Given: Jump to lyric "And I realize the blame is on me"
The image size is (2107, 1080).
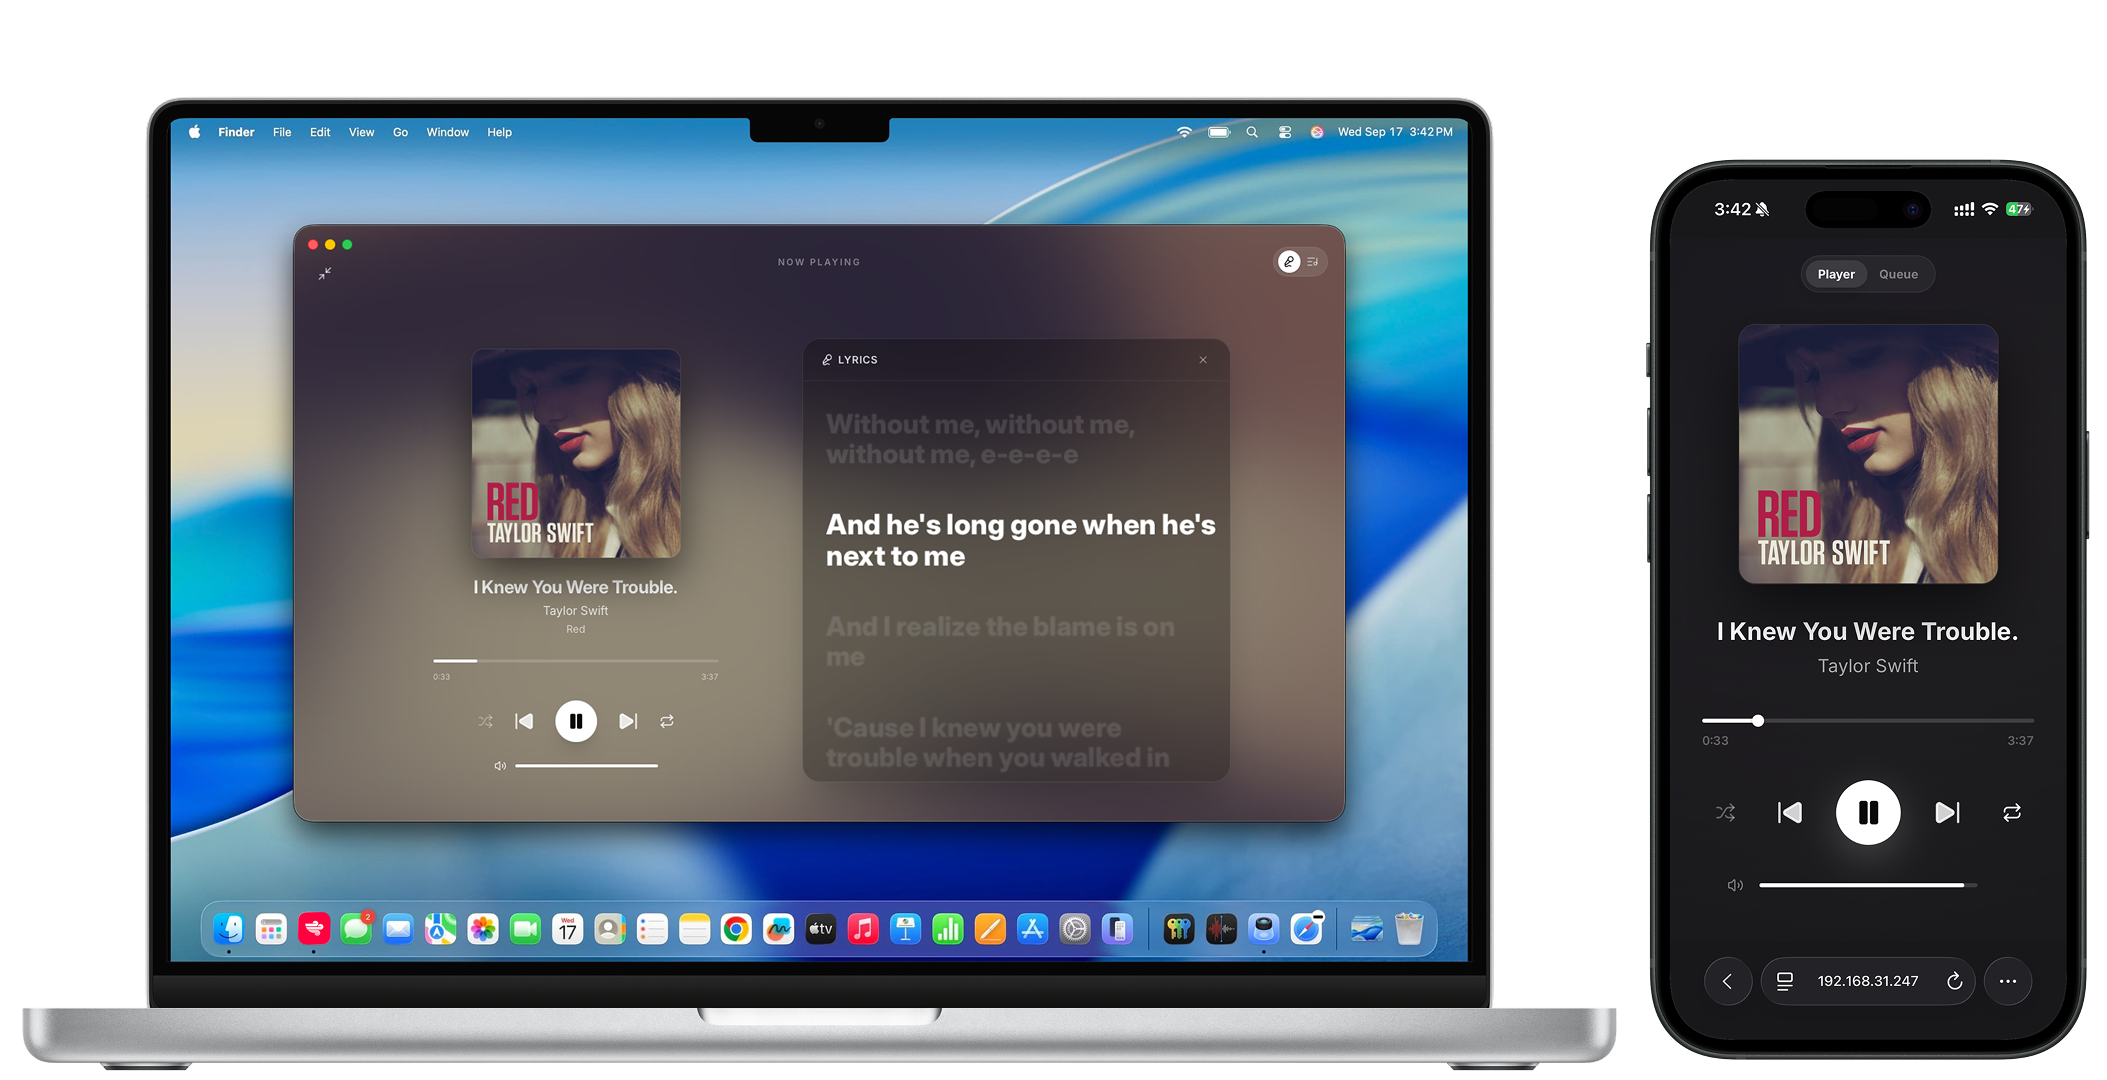Looking at the screenshot, I should point(1000,641).
